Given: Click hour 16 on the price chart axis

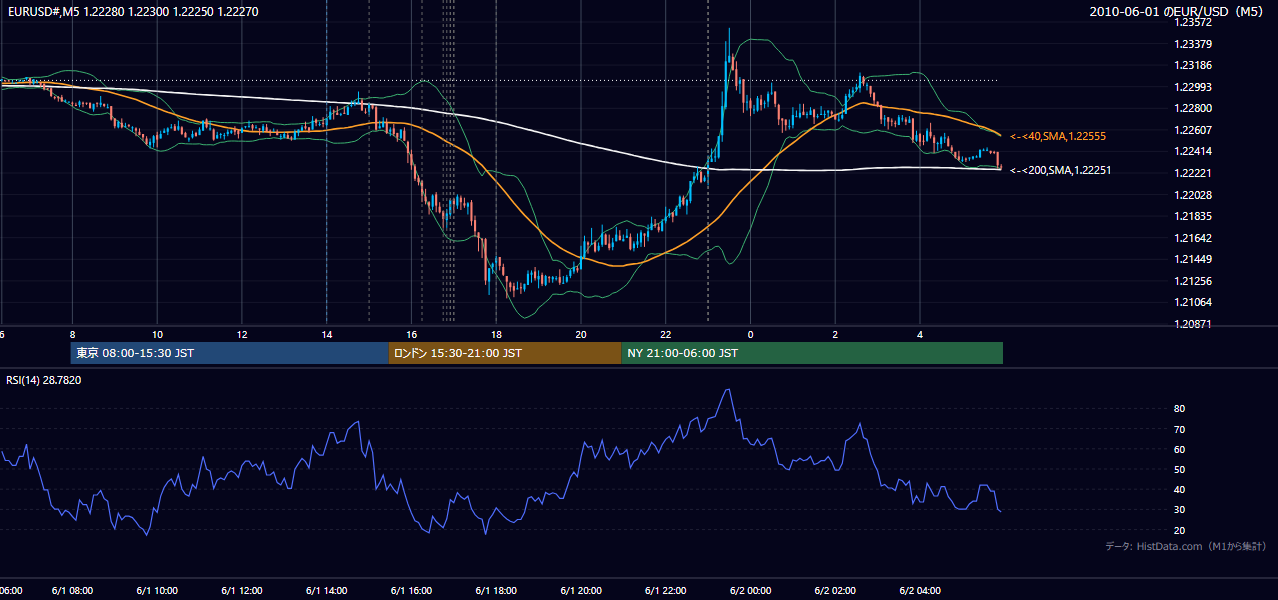Looking at the screenshot, I should pyautogui.click(x=411, y=333).
